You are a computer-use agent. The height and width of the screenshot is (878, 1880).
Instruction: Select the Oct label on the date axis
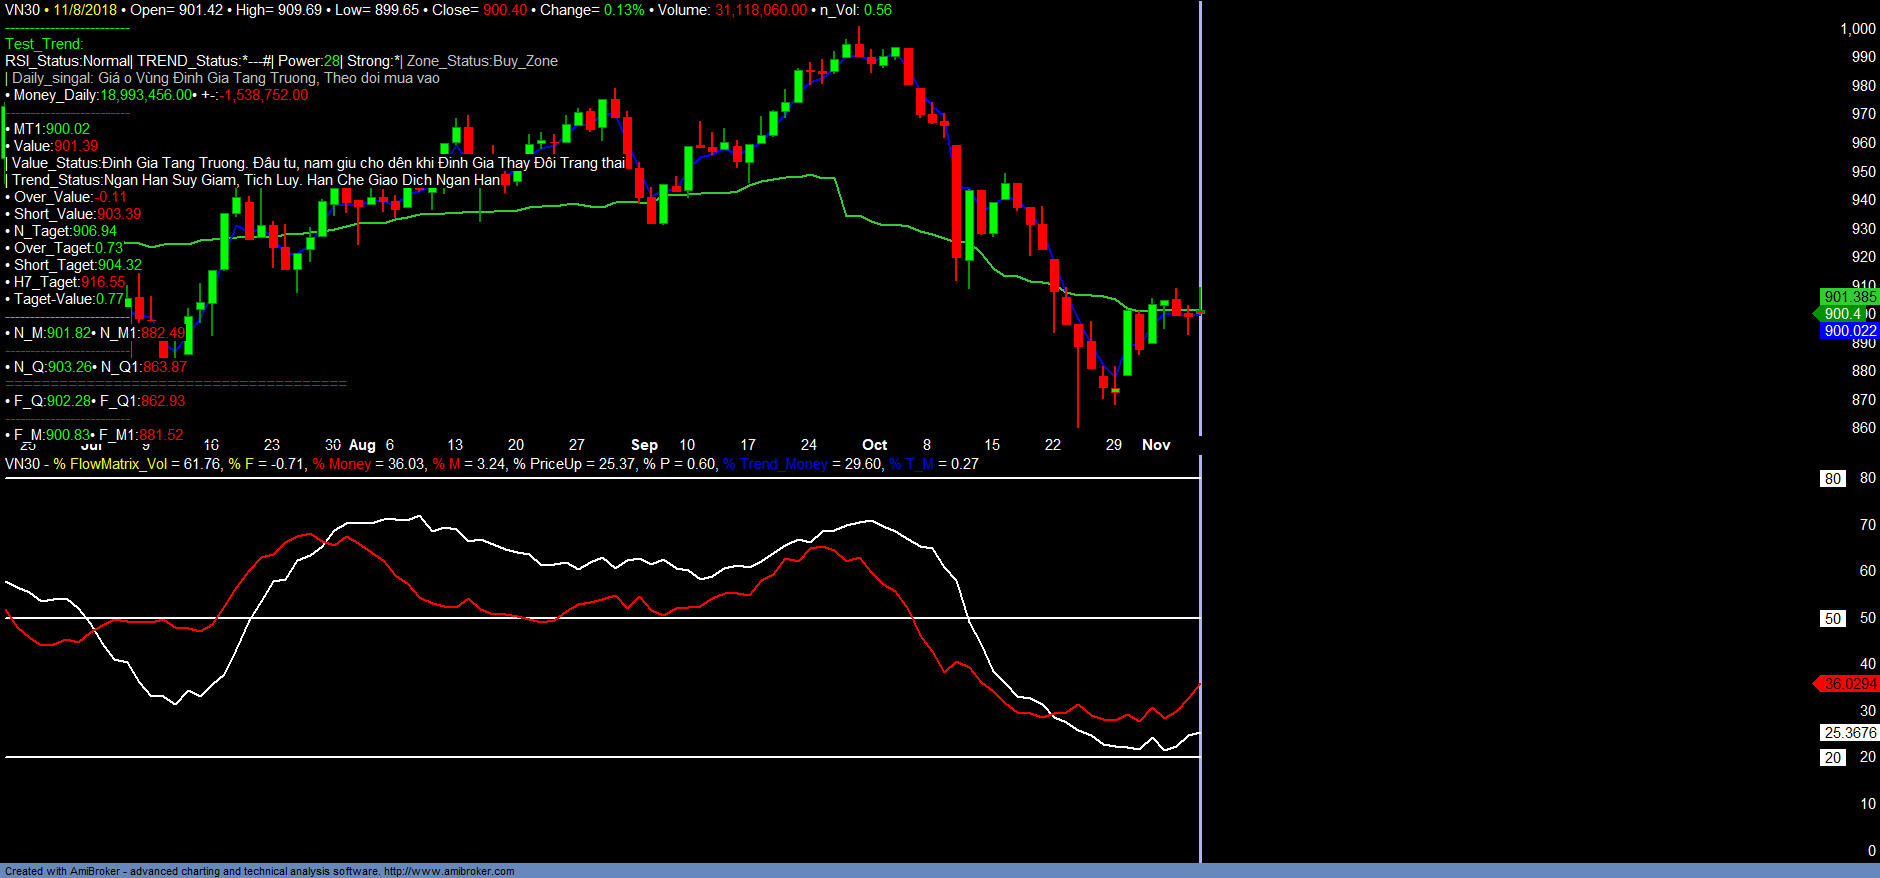pyautogui.click(x=874, y=445)
